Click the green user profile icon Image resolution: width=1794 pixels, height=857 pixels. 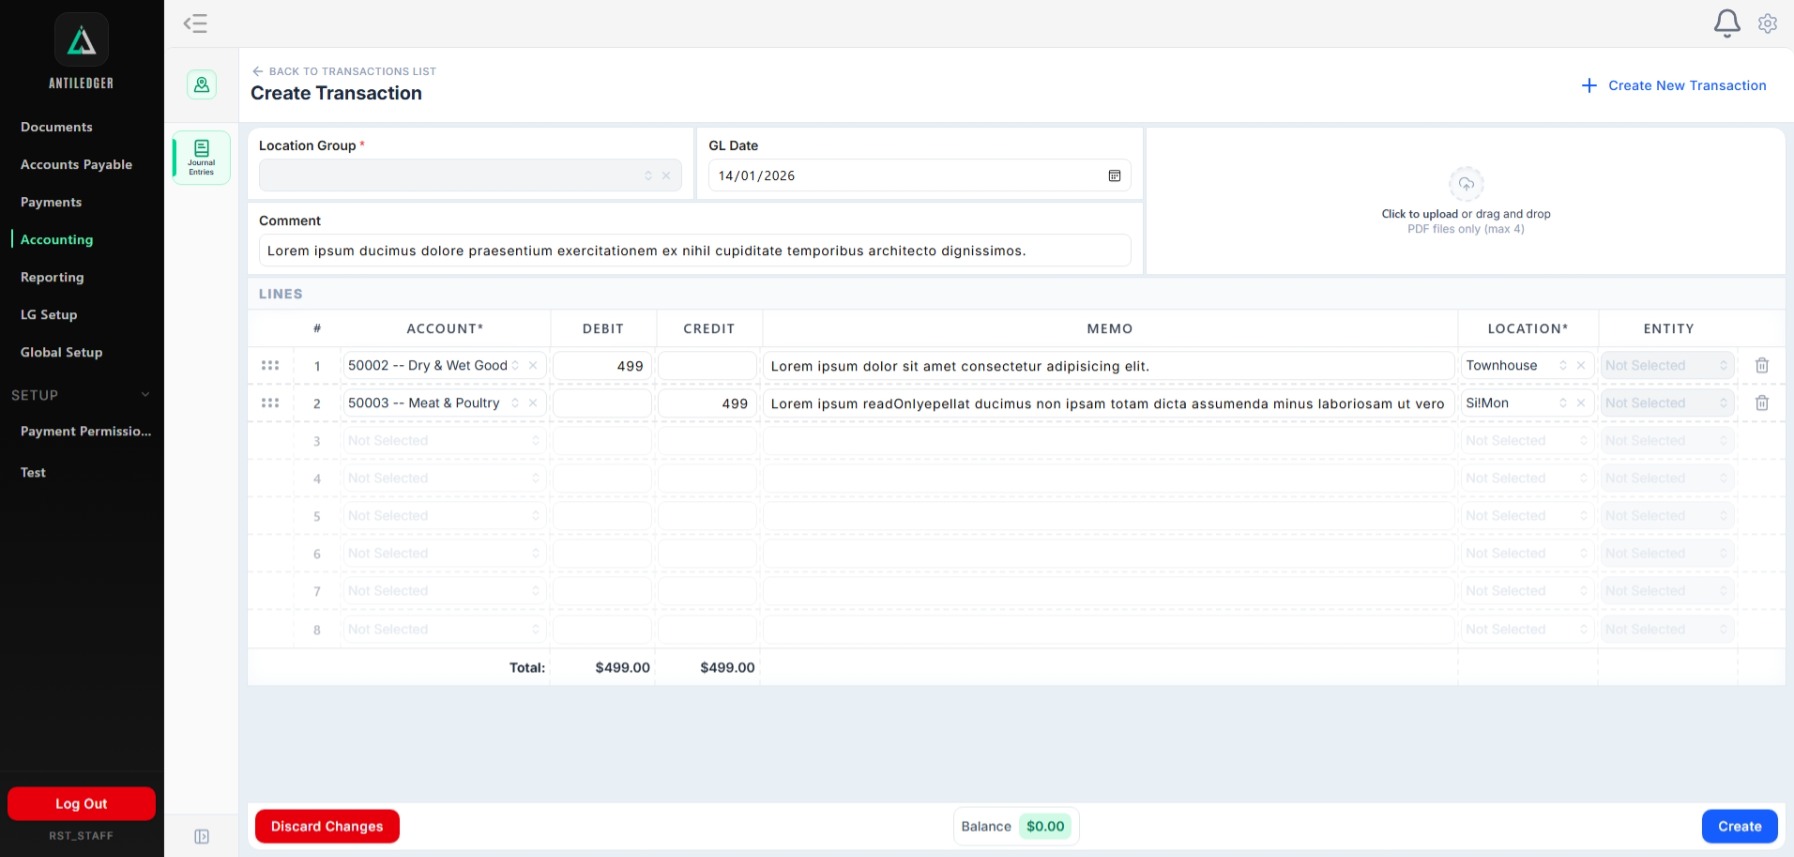[202, 85]
